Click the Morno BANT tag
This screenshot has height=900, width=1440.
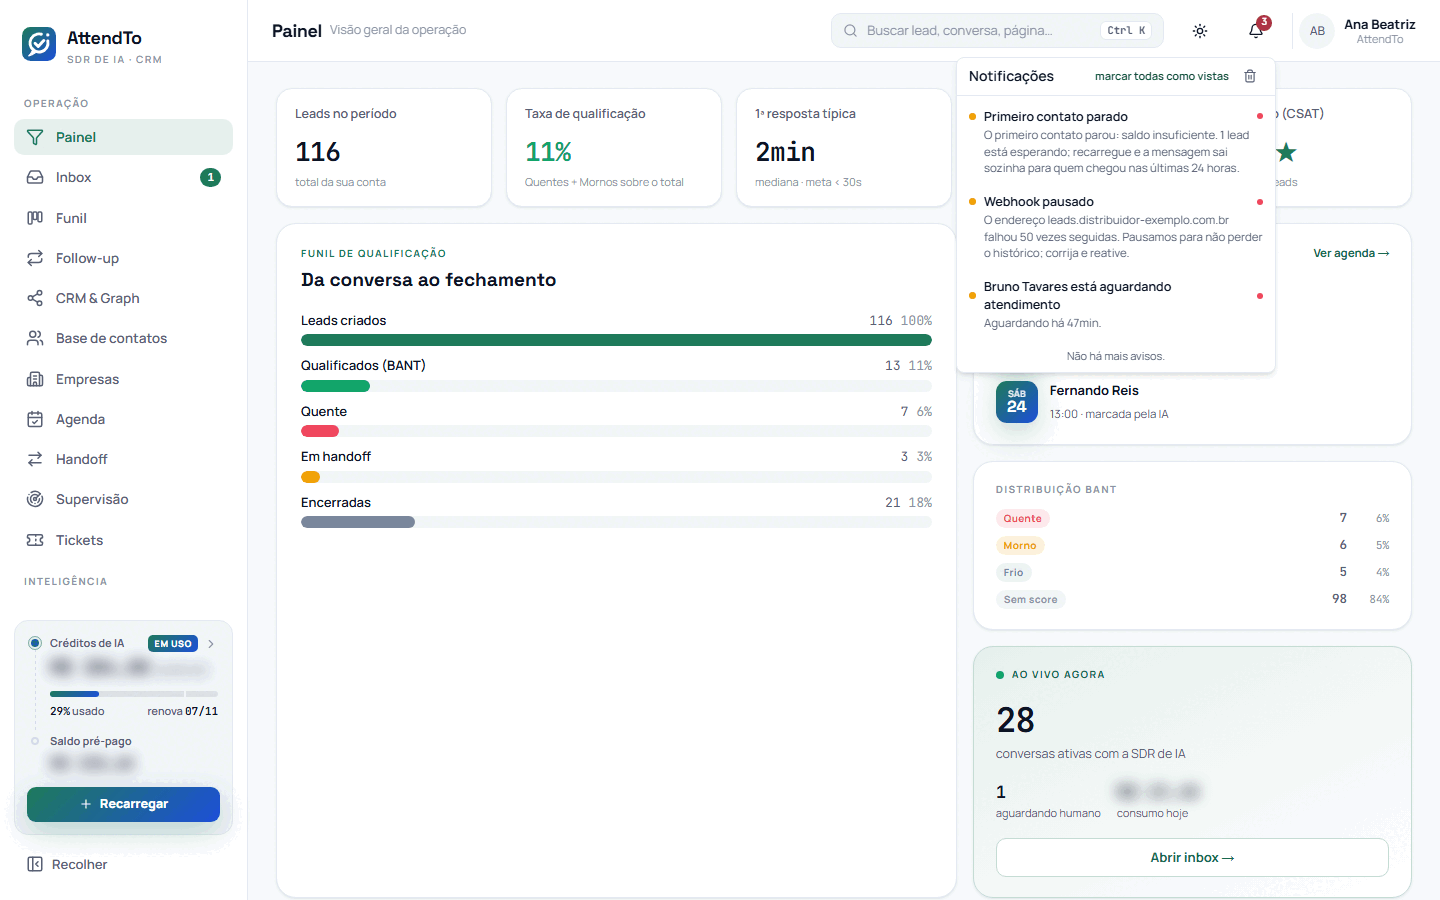click(x=1020, y=545)
